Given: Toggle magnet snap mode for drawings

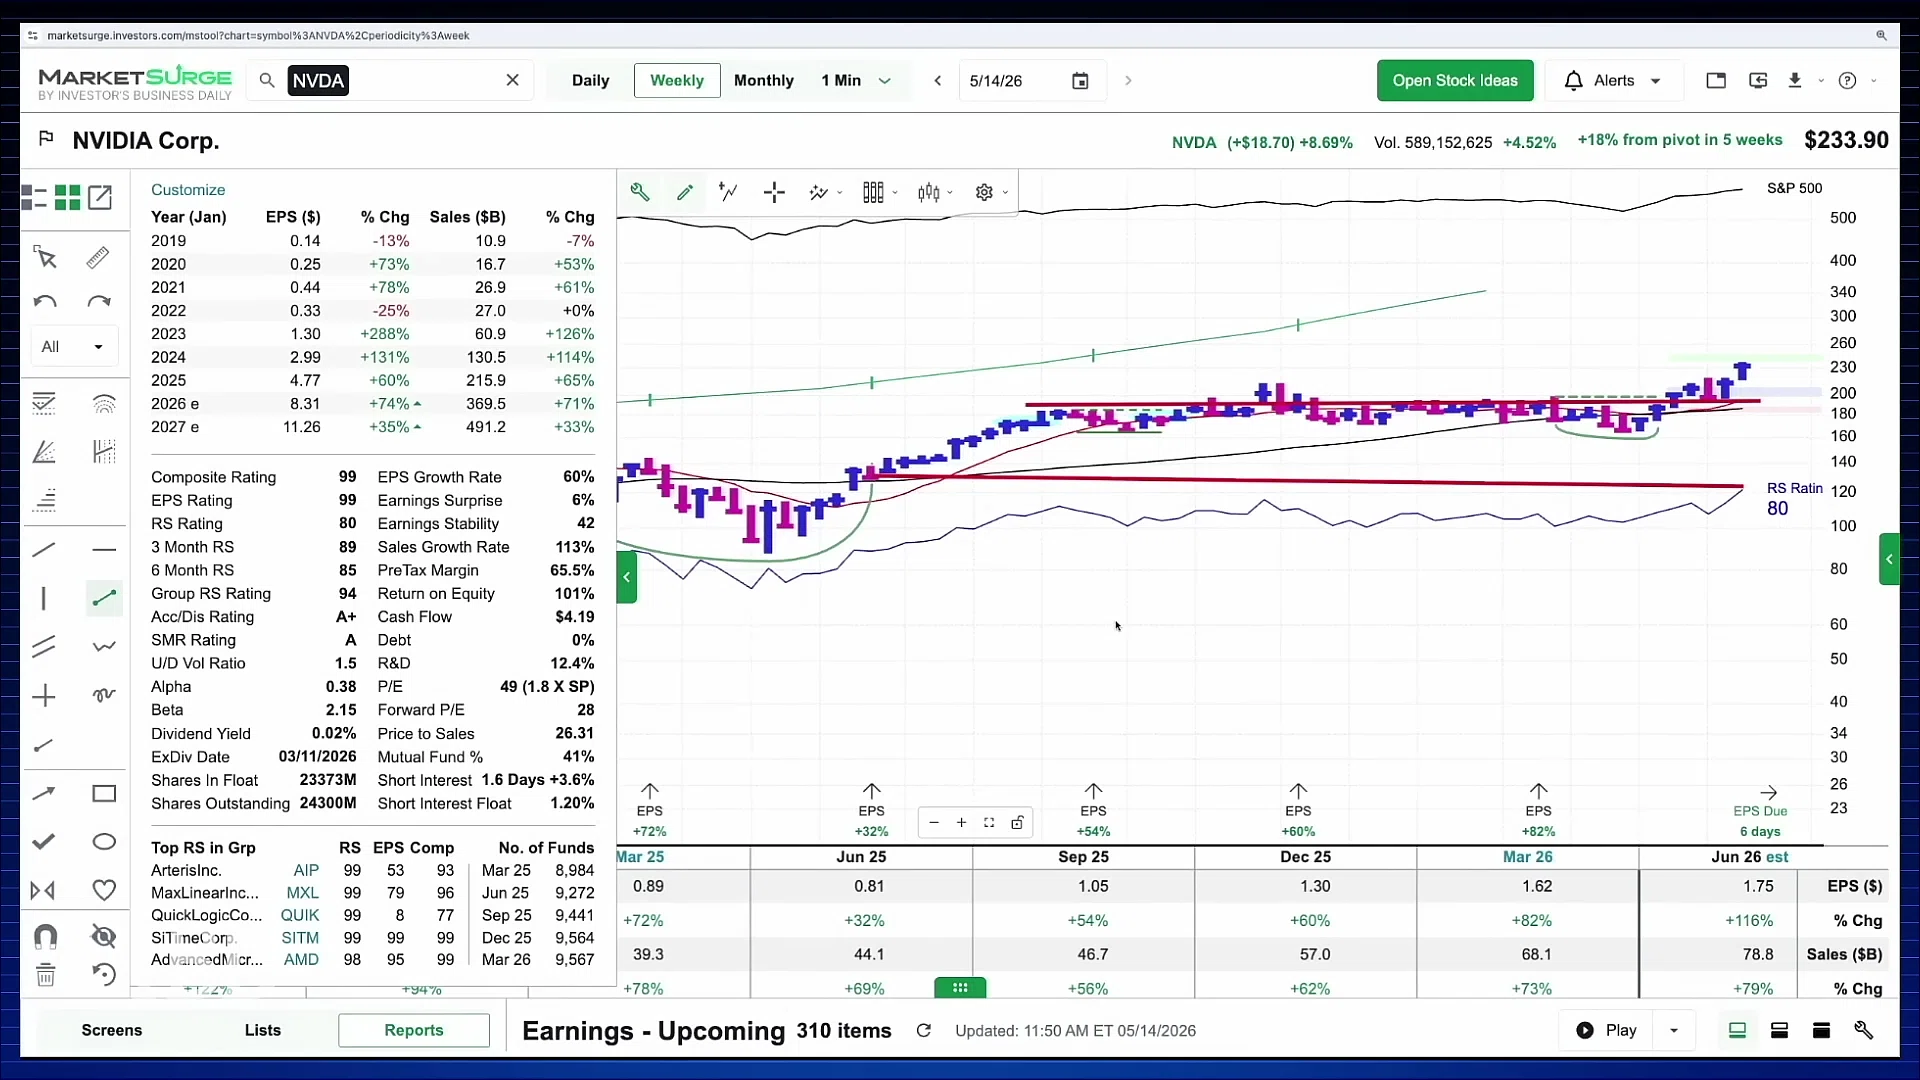Looking at the screenshot, I should click(x=45, y=936).
